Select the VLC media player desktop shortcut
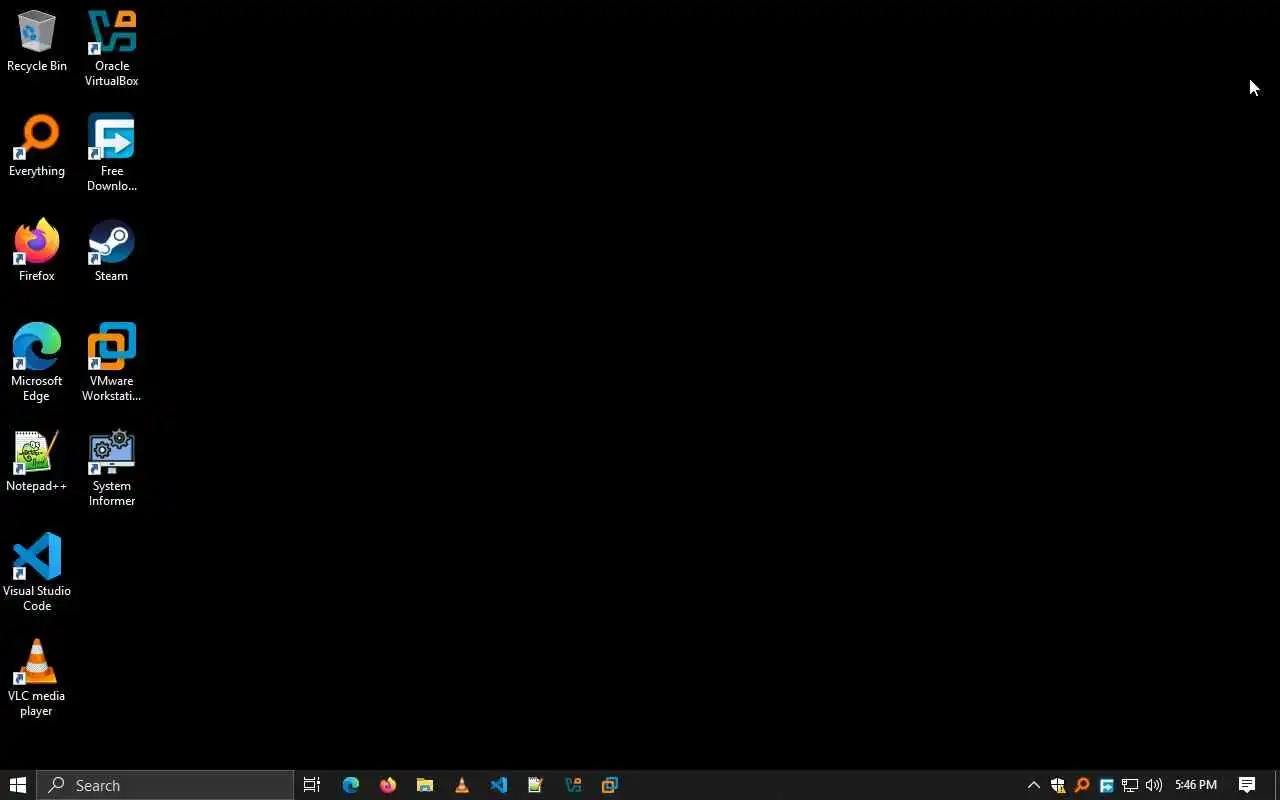This screenshot has width=1280, height=800. 37,678
